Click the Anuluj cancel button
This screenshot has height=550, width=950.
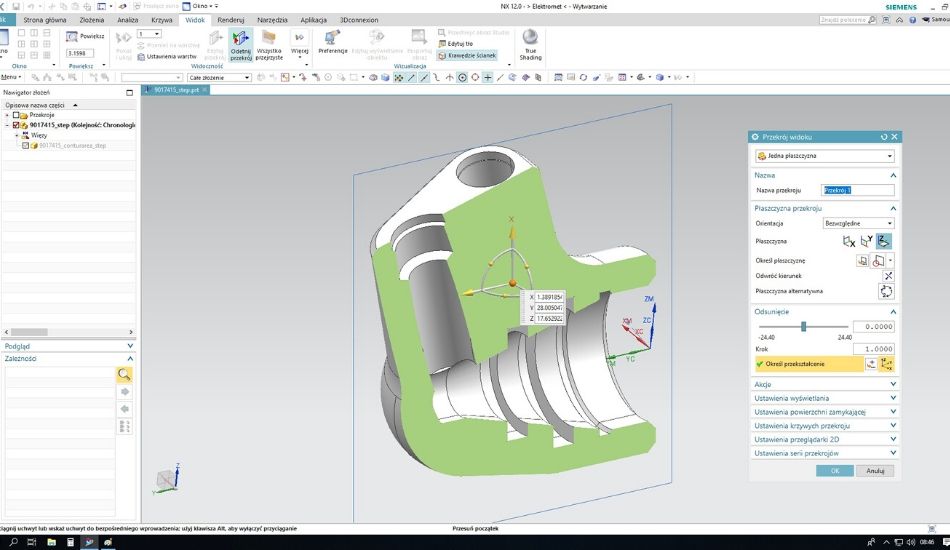point(875,471)
